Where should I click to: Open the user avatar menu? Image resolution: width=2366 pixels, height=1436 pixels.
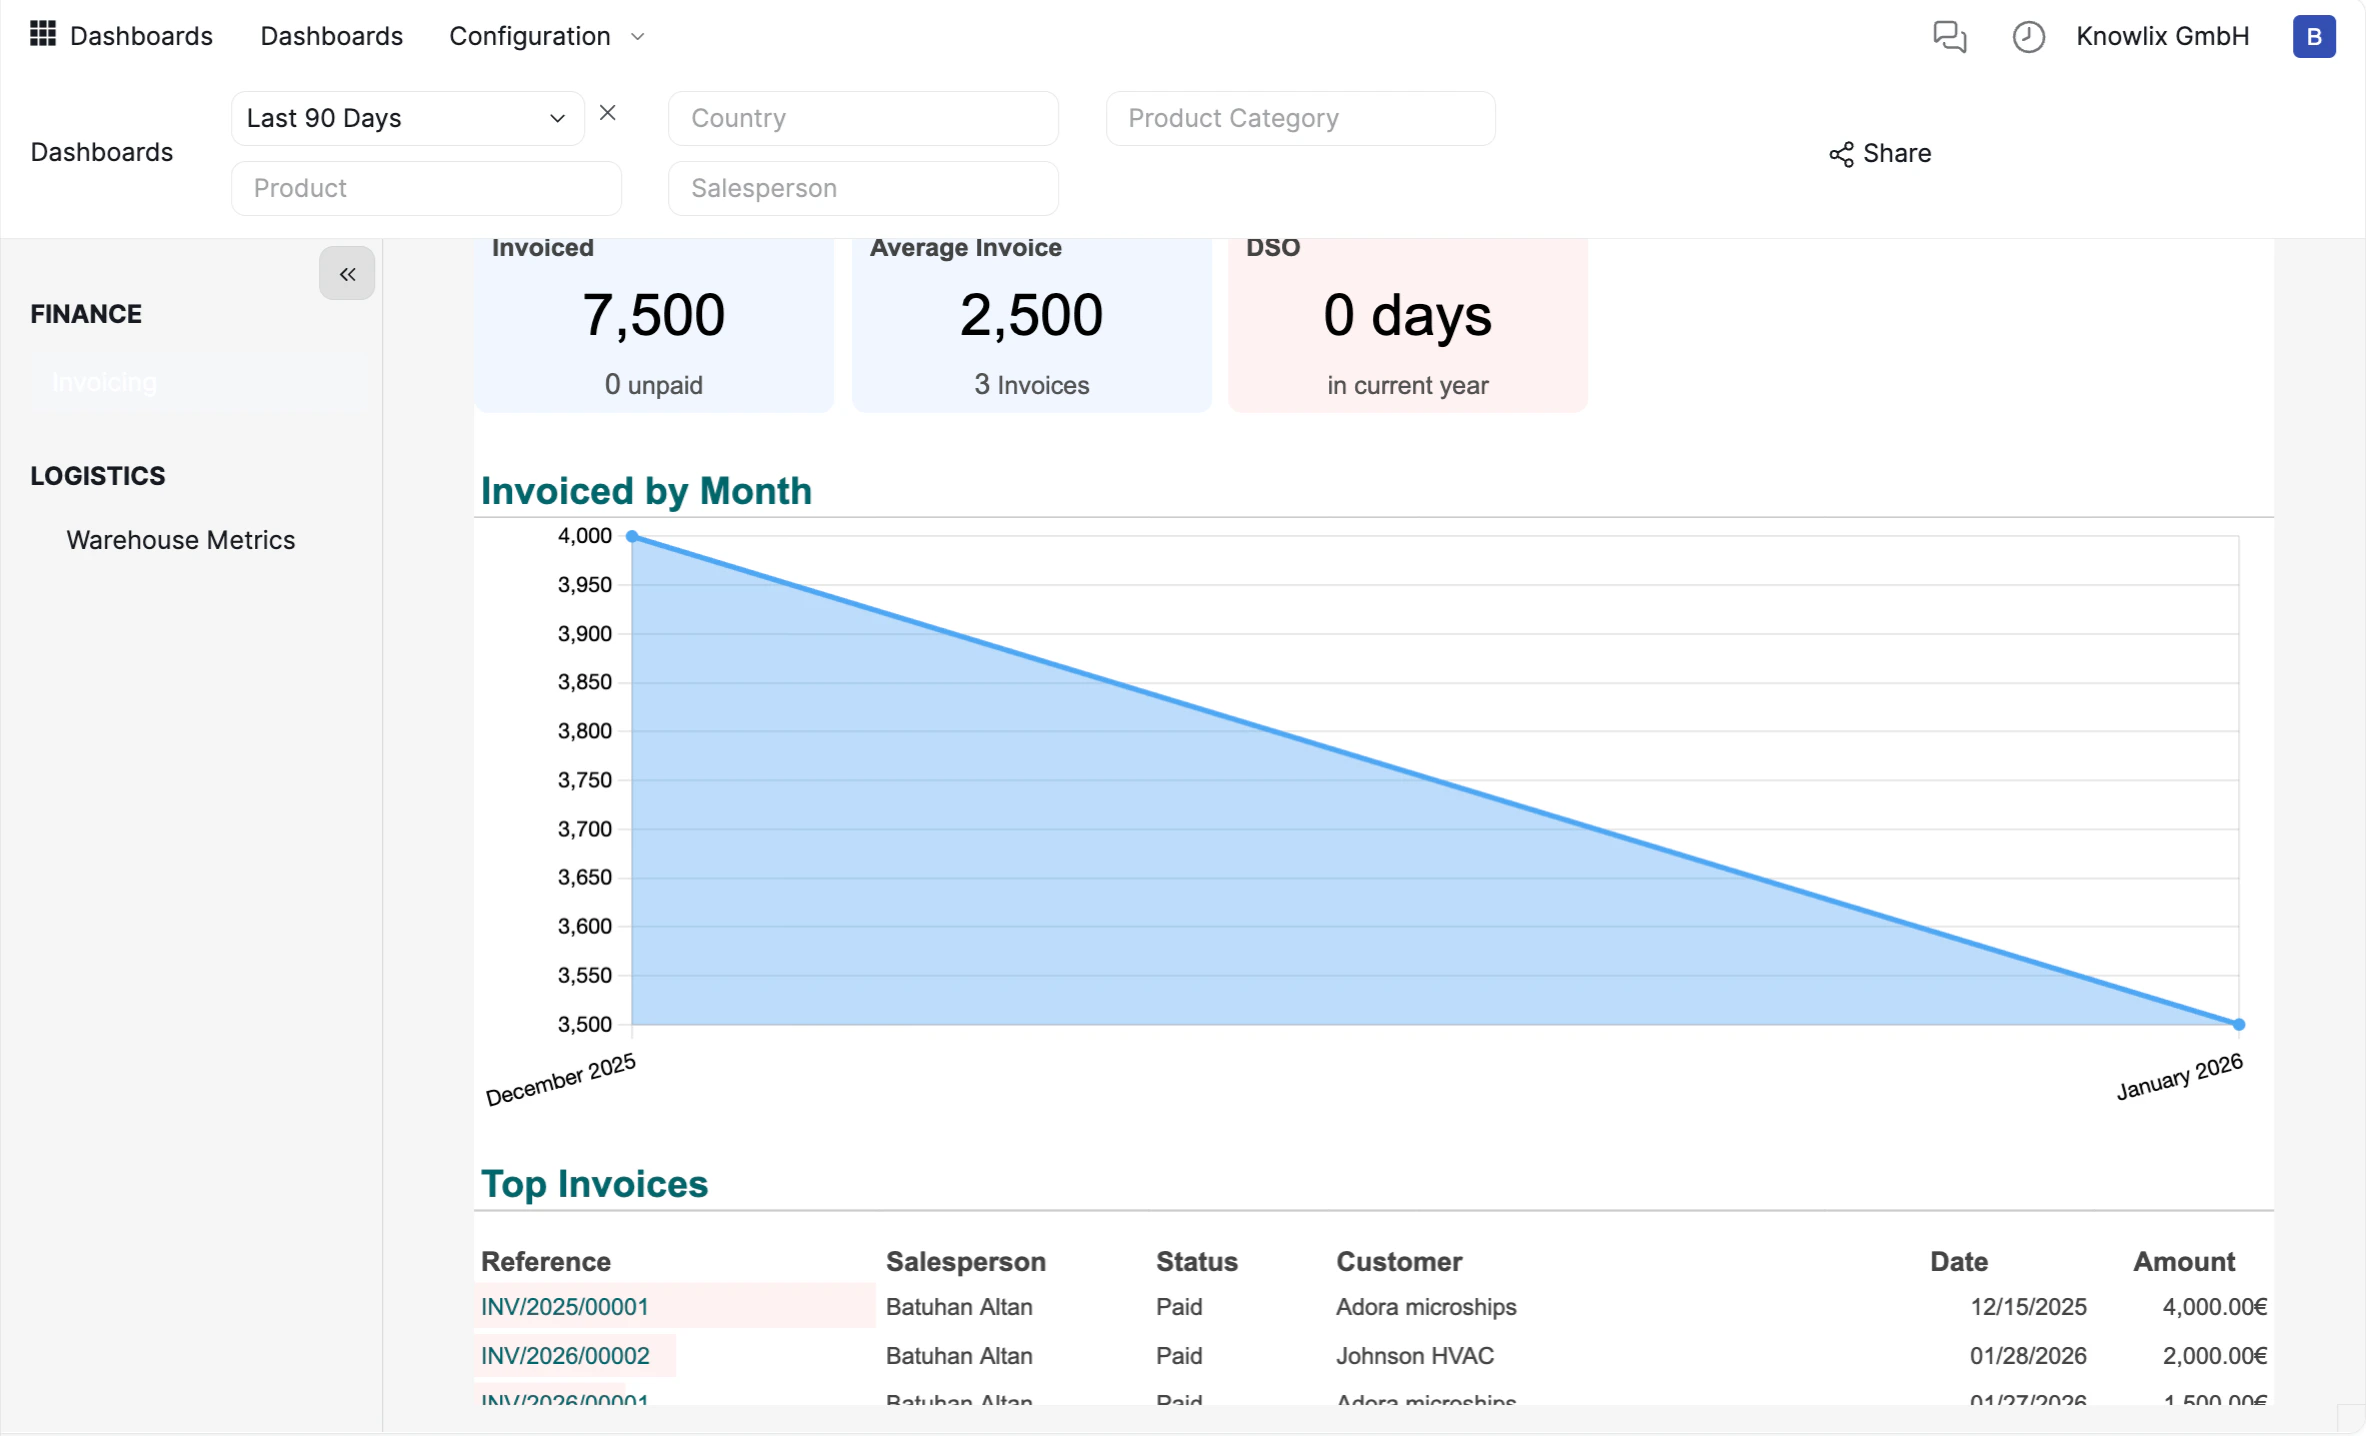click(x=2313, y=36)
